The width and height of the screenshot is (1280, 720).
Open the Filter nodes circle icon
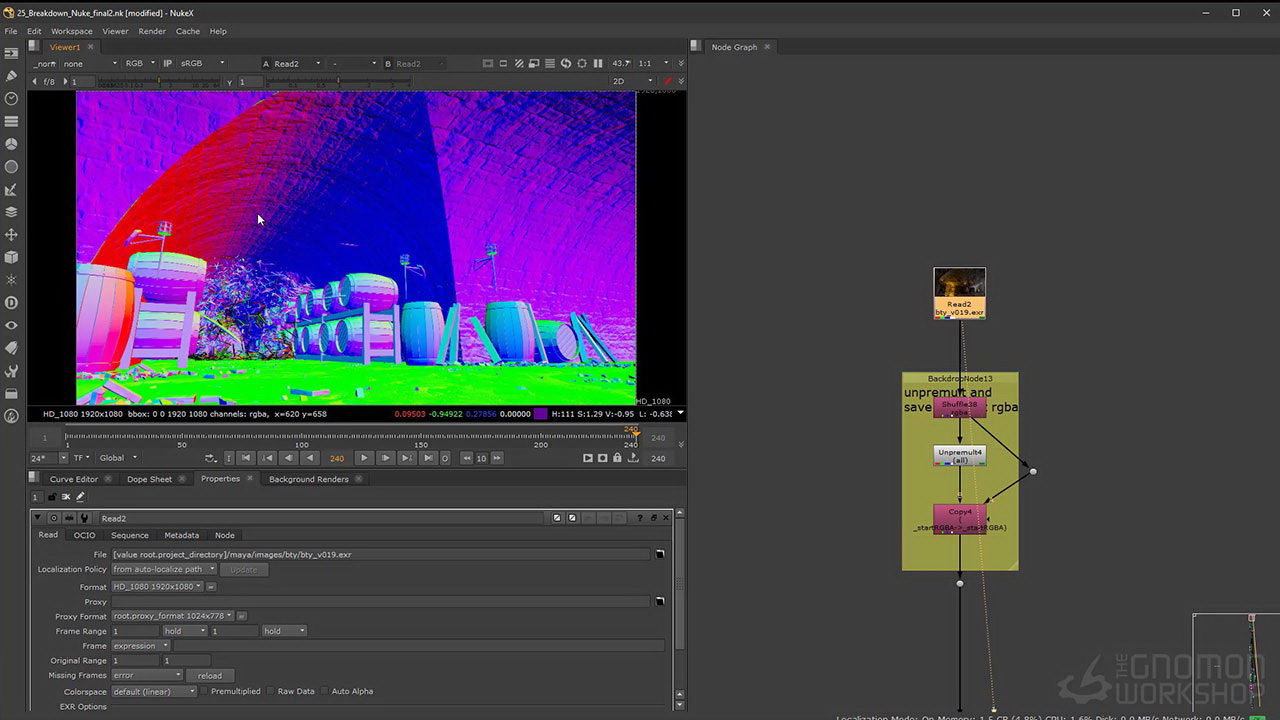11,167
